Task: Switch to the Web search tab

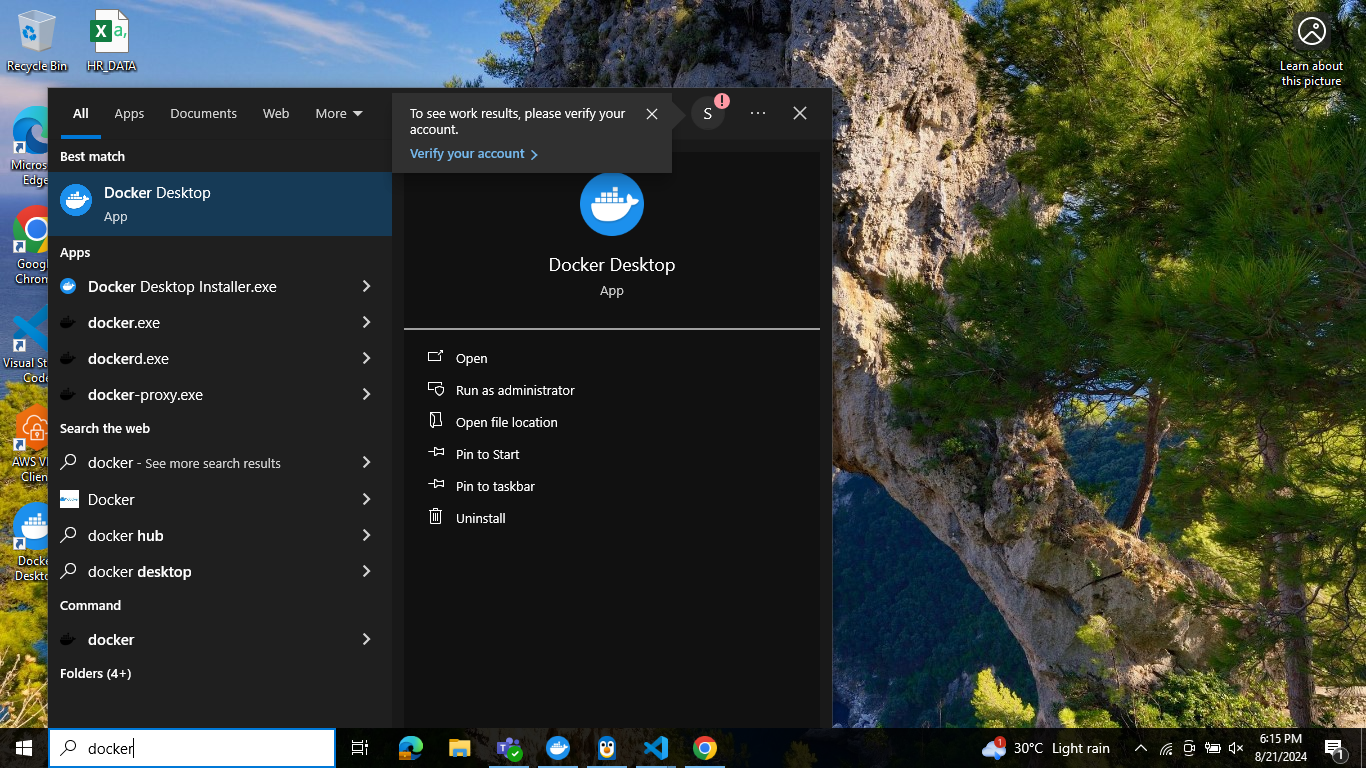Action: [x=276, y=113]
